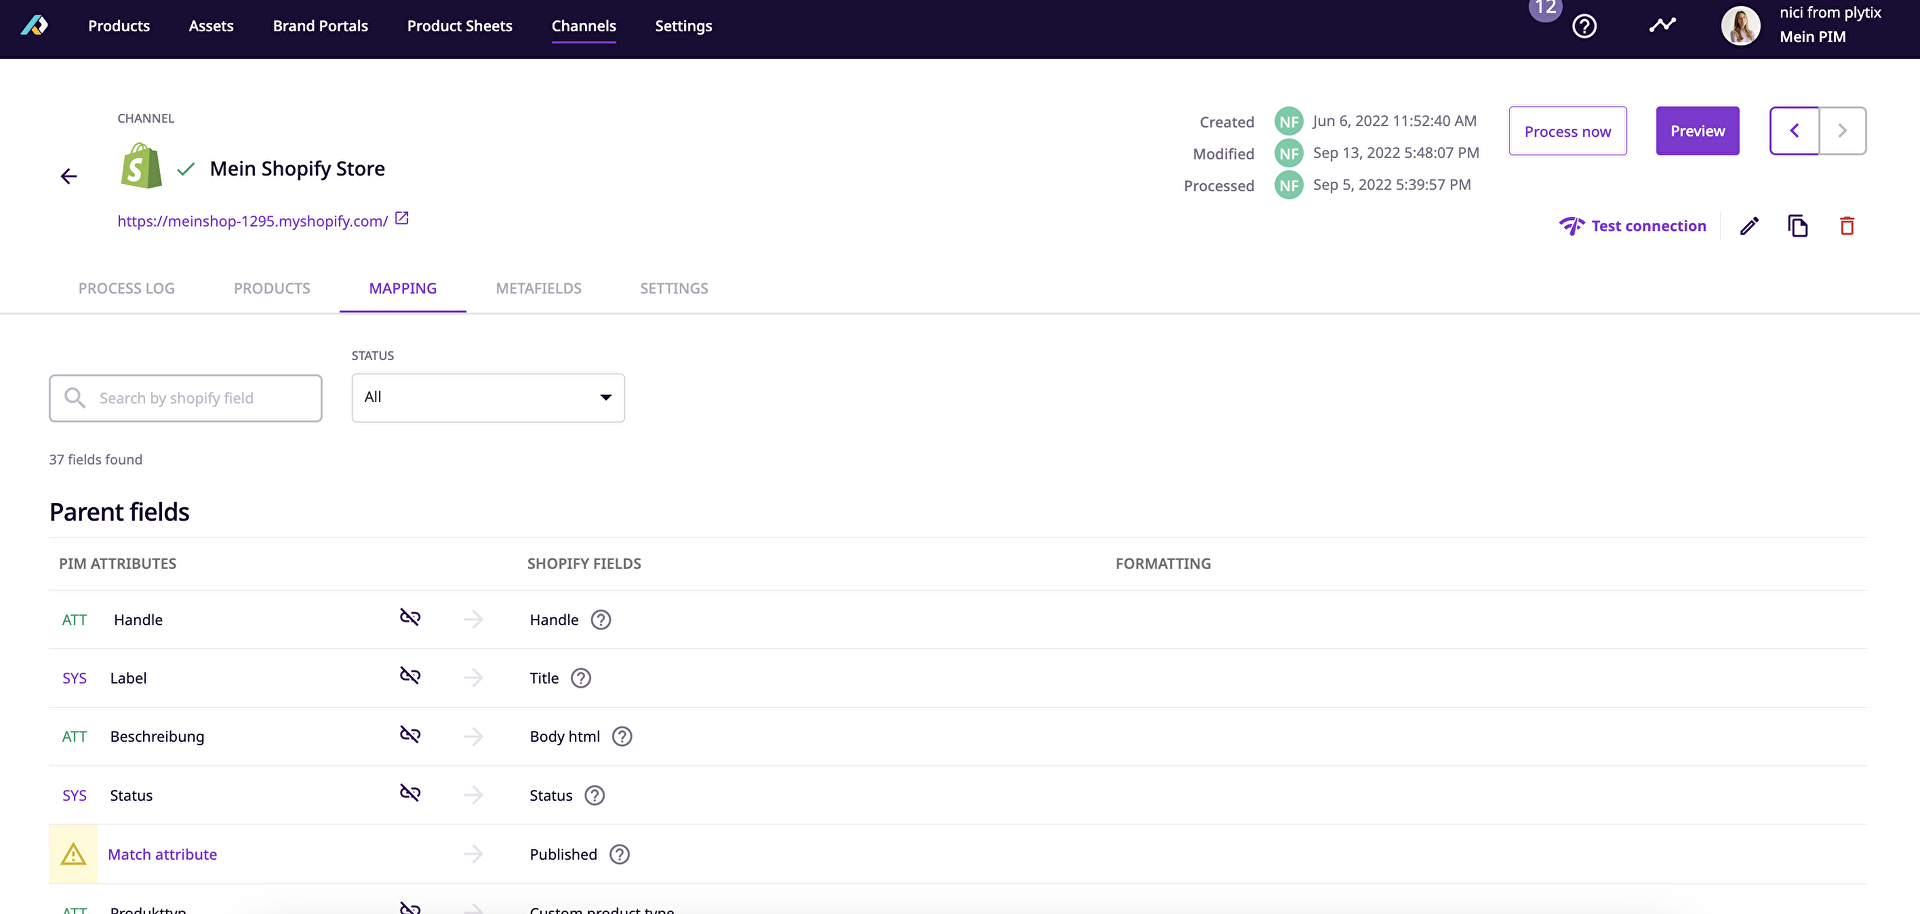Go back using the arrow beside the channel name

69,176
